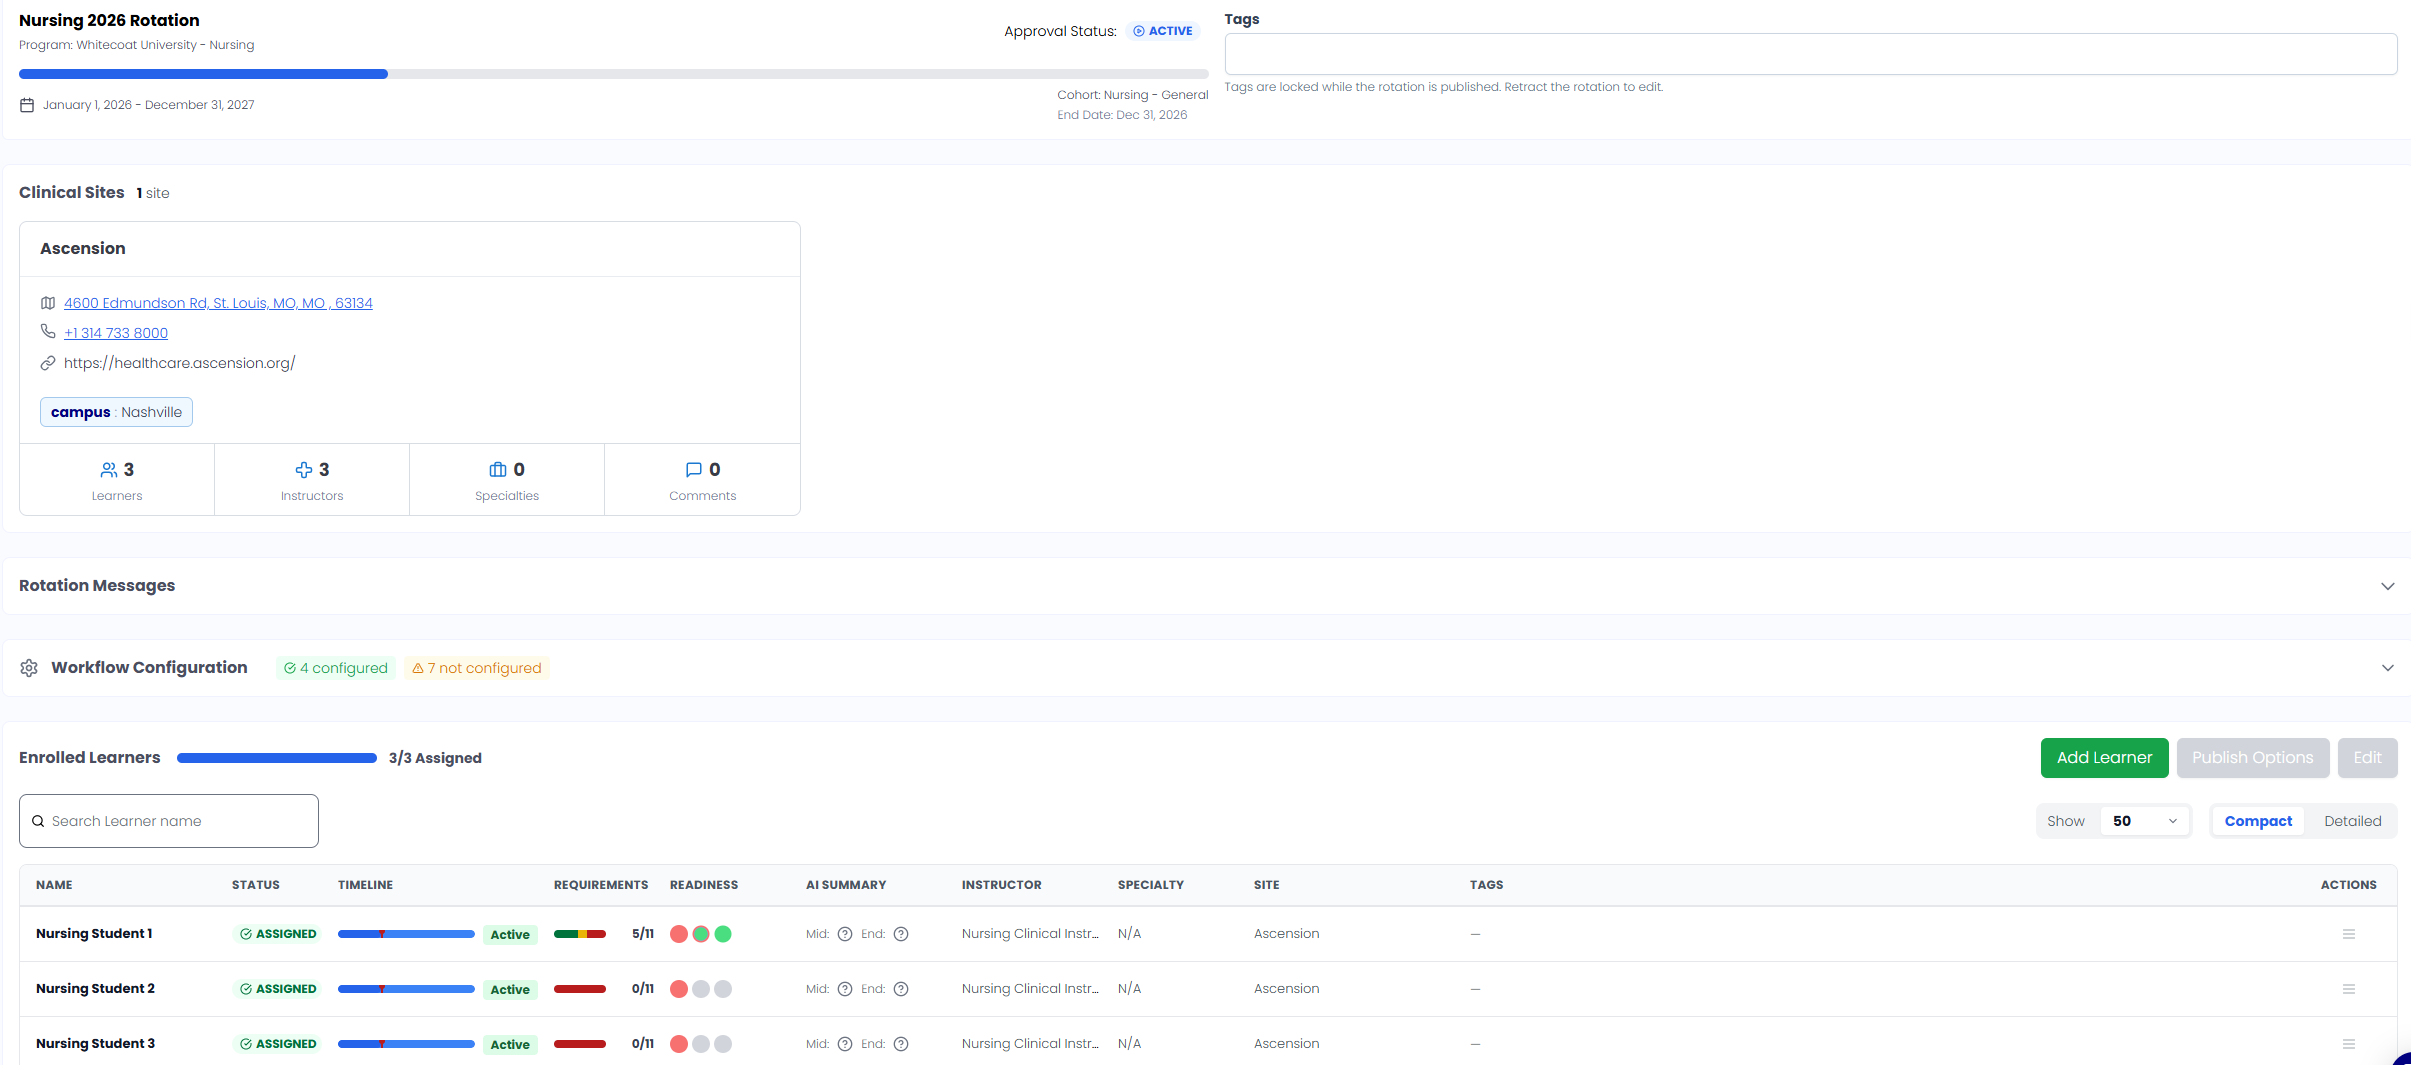Image resolution: width=2411 pixels, height=1065 pixels.
Task: Click the ACTIVE approval status badge
Action: point(1163,31)
